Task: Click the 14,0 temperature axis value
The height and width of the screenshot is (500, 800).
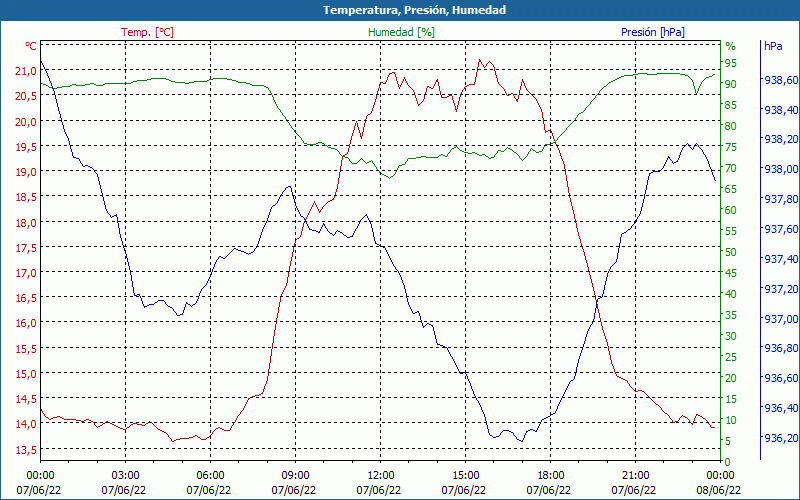Action: point(26,424)
